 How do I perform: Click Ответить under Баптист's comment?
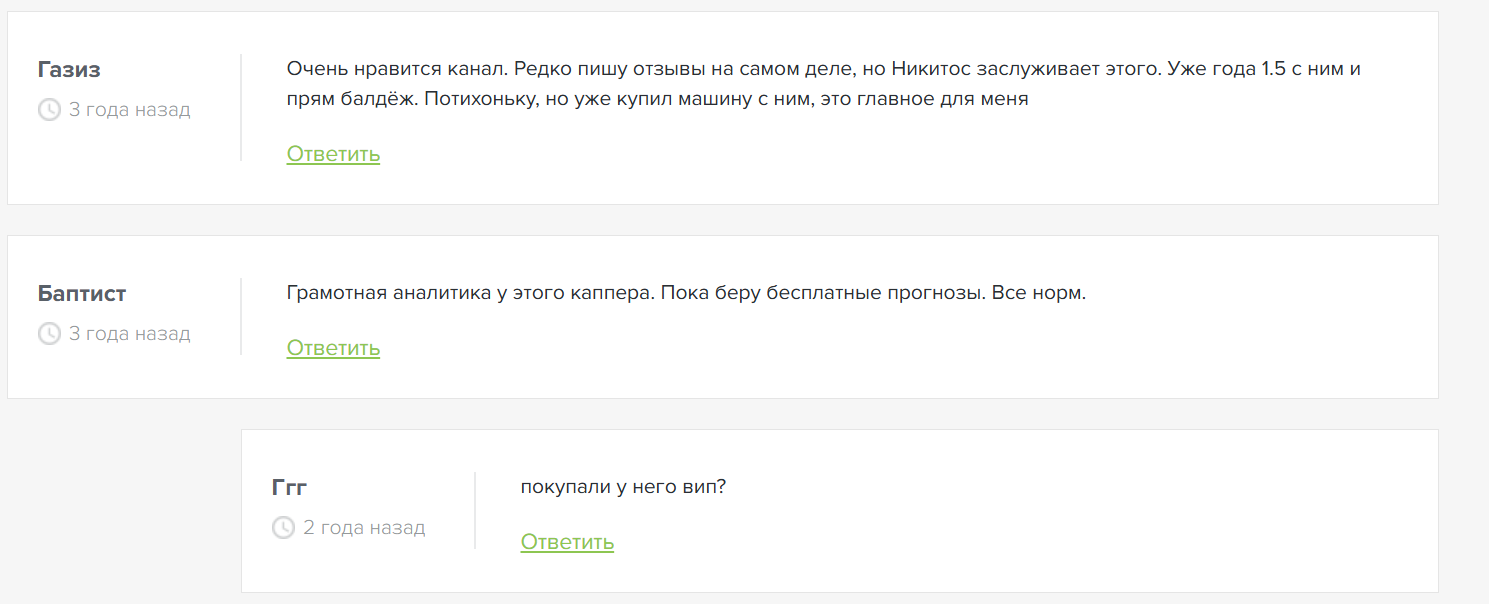(x=333, y=348)
